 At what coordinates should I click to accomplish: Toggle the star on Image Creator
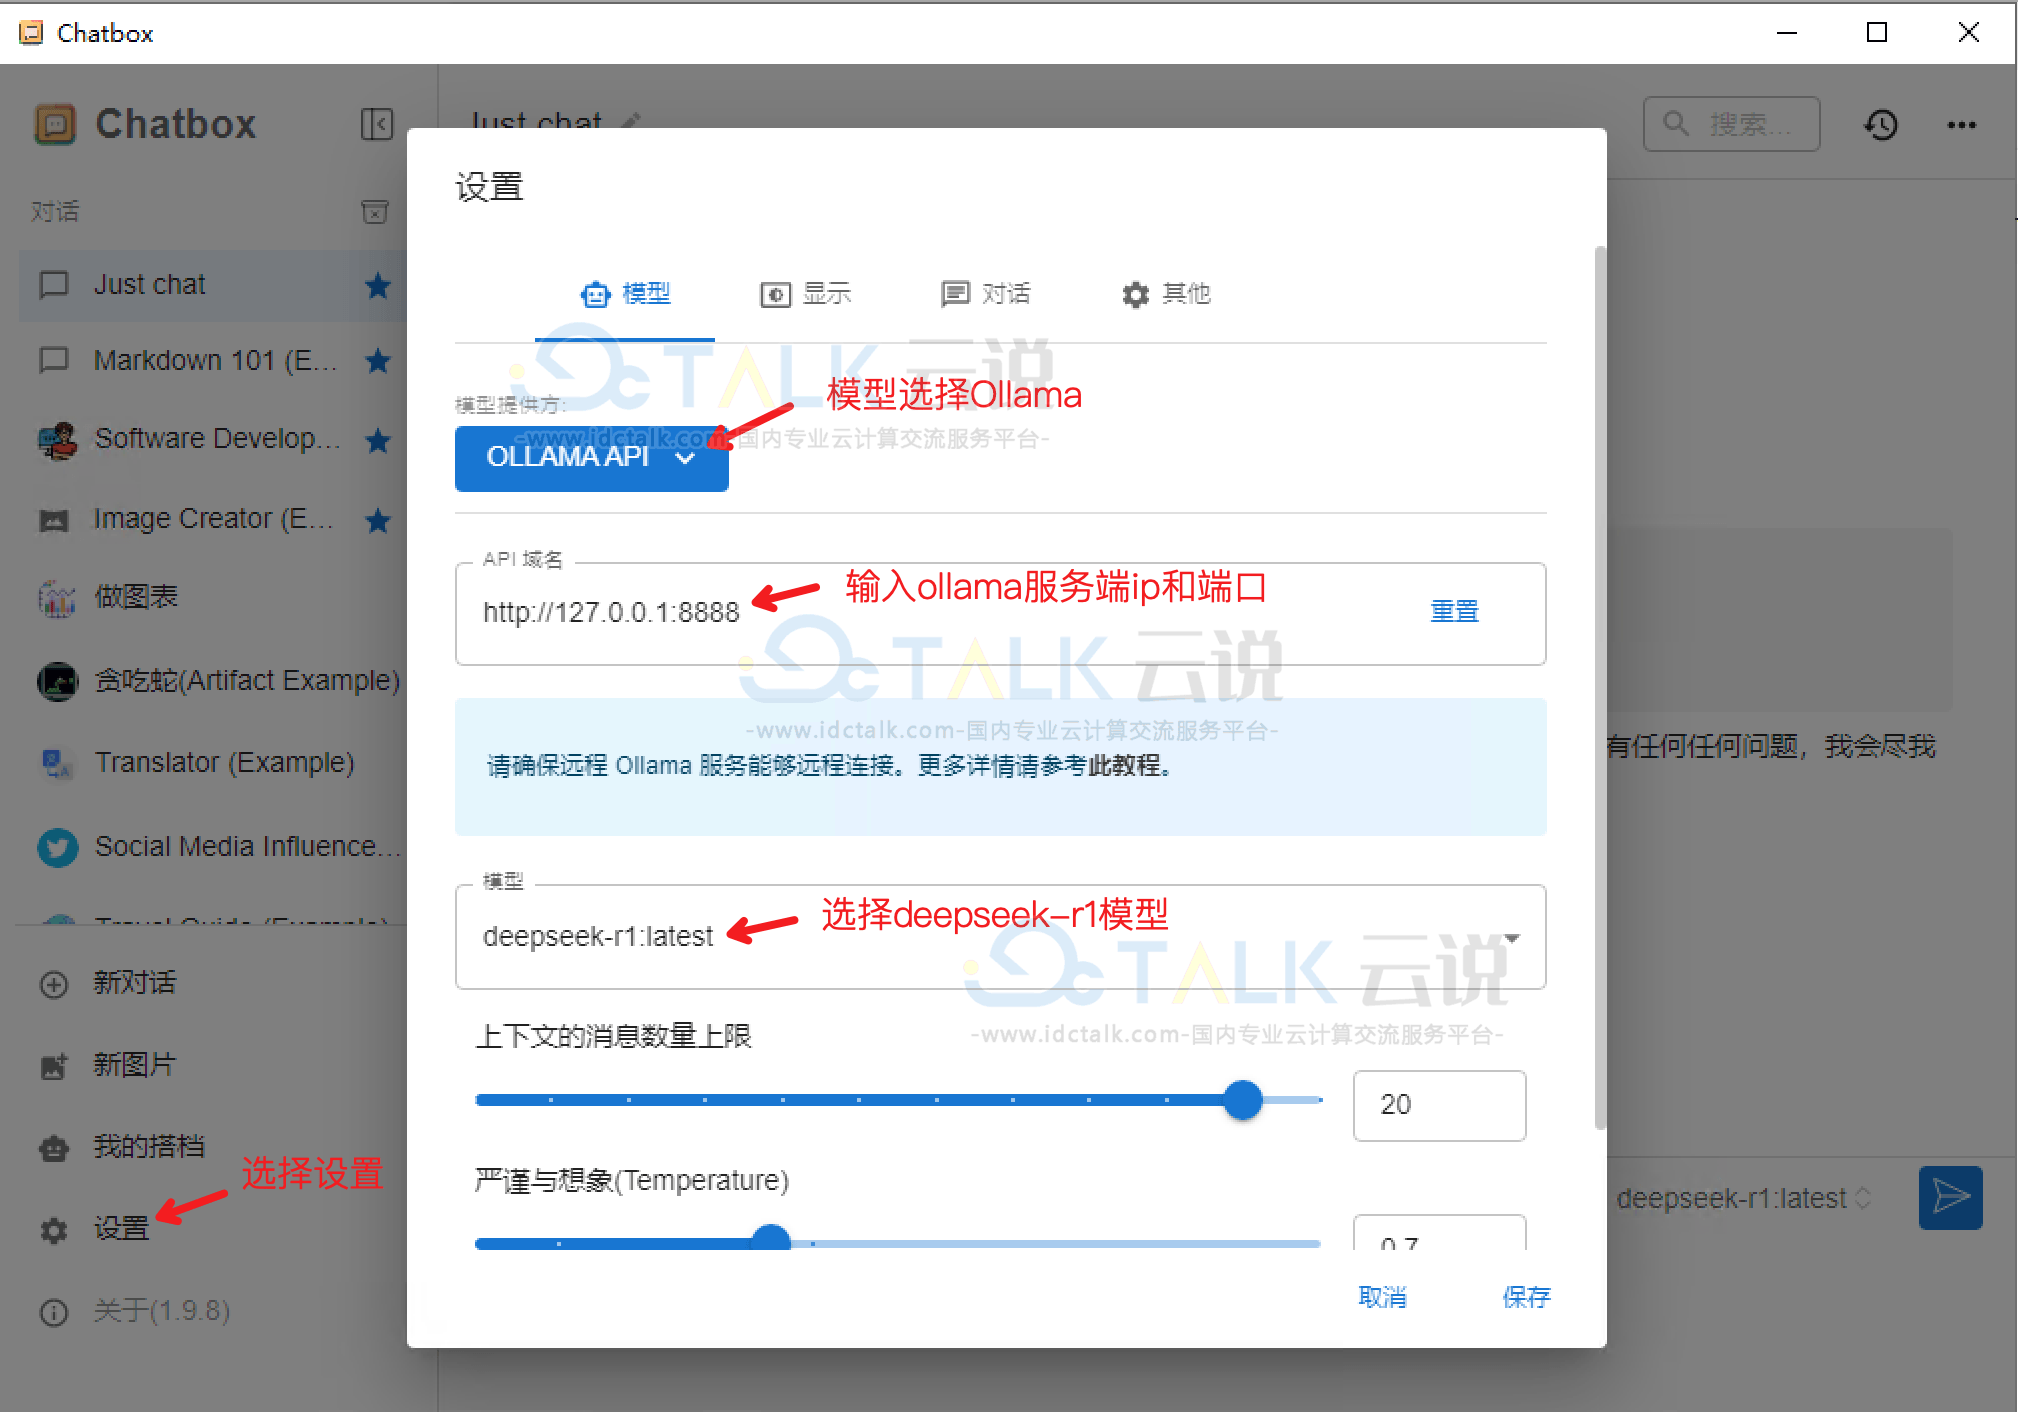378,519
